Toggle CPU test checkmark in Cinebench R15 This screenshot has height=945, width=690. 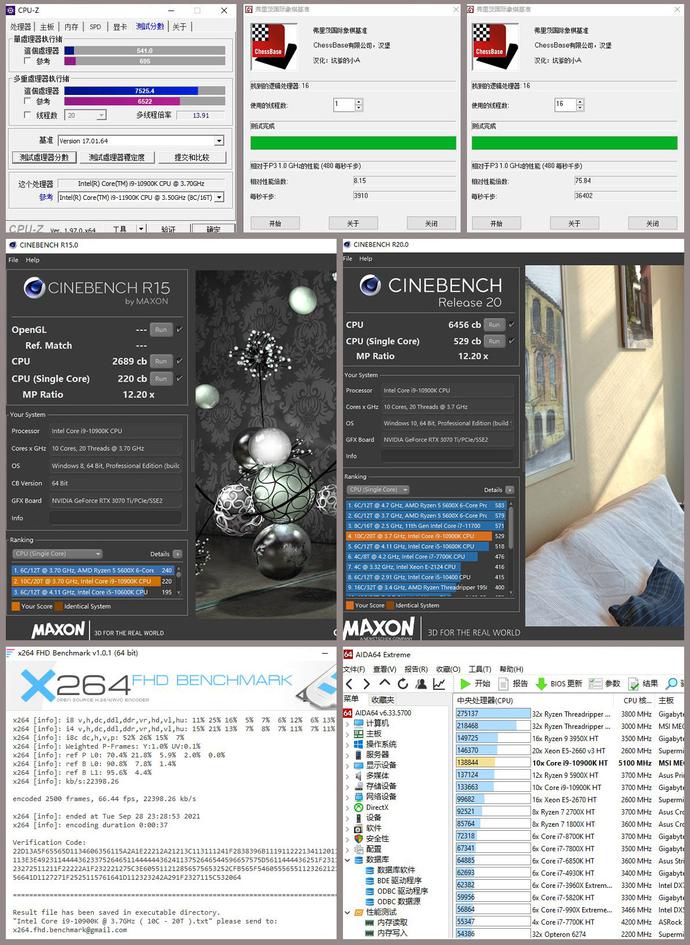pos(180,361)
